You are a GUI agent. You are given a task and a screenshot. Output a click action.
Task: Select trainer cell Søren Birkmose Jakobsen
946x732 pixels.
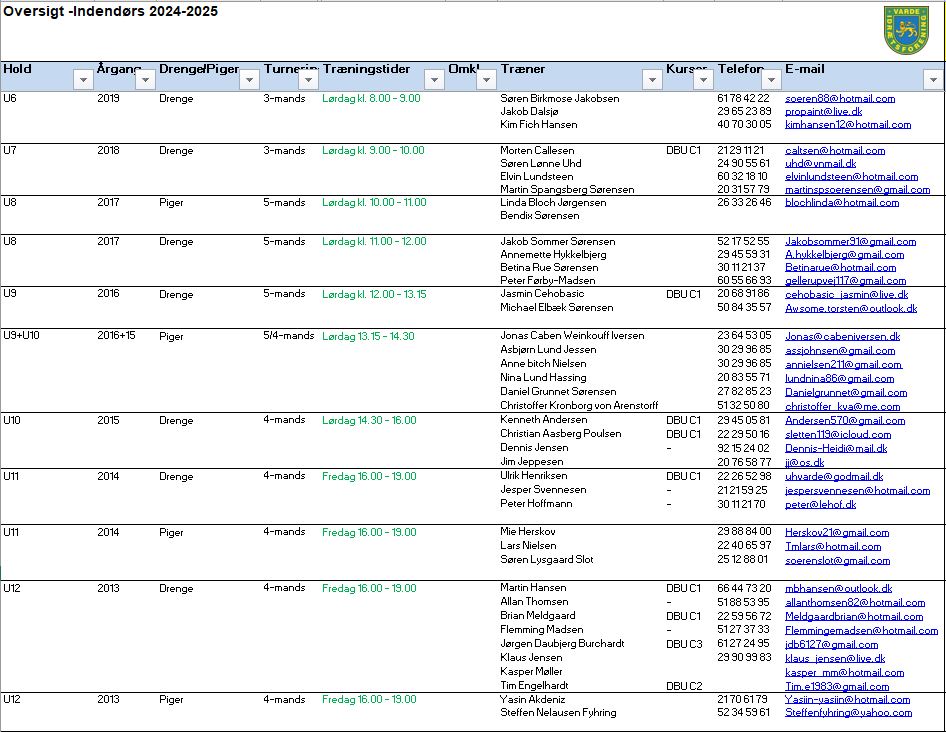tap(559, 98)
